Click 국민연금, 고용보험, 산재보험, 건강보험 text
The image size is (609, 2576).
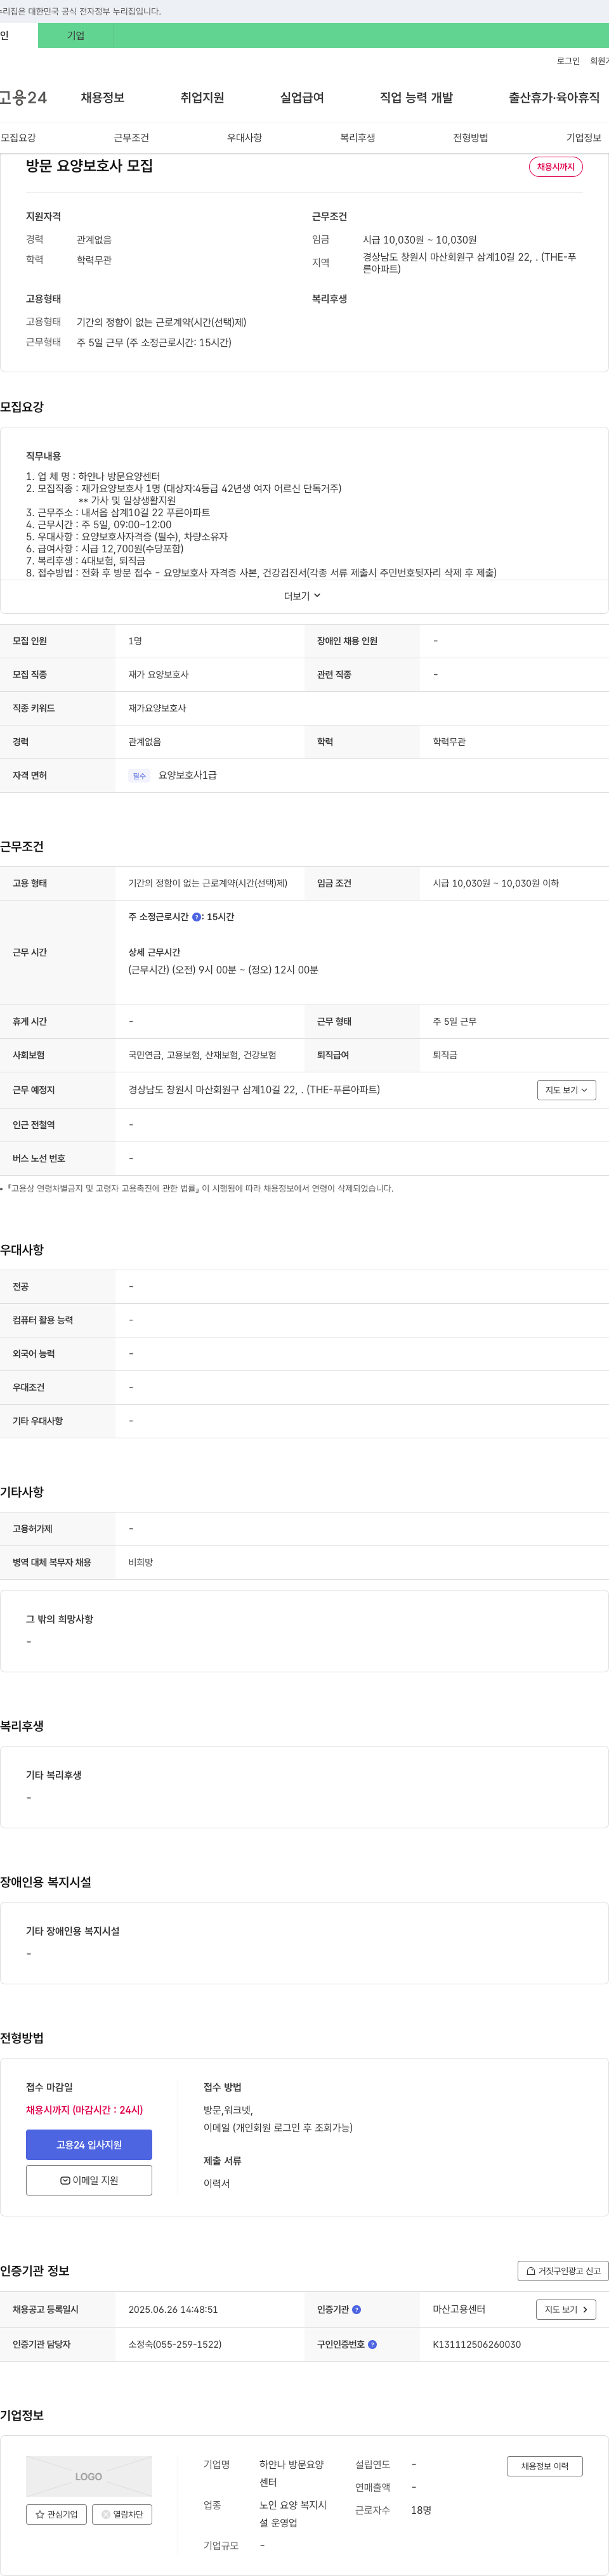pos(202,1055)
